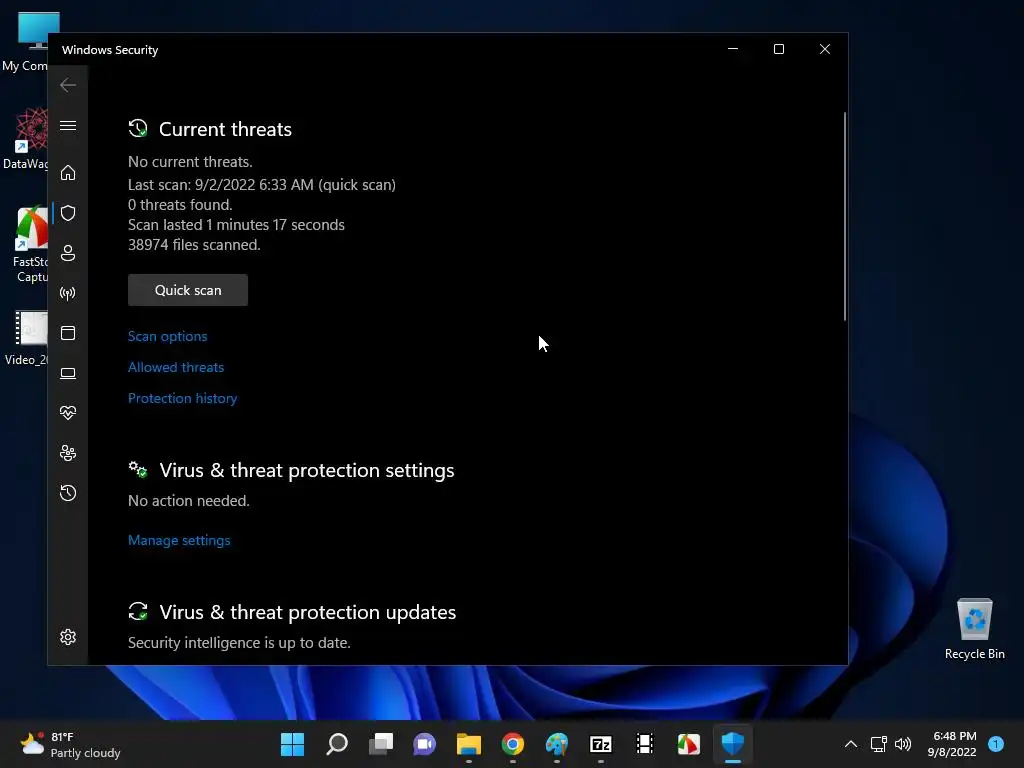Open the film strip video app on taskbar
Image resolution: width=1024 pixels, height=768 pixels.
click(645, 744)
